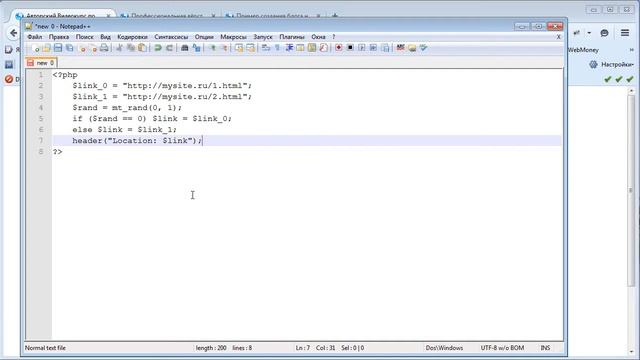This screenshot has height=360, width=640.
Task: Click the Zoom In toolbar icon
Action: point(212,48)
